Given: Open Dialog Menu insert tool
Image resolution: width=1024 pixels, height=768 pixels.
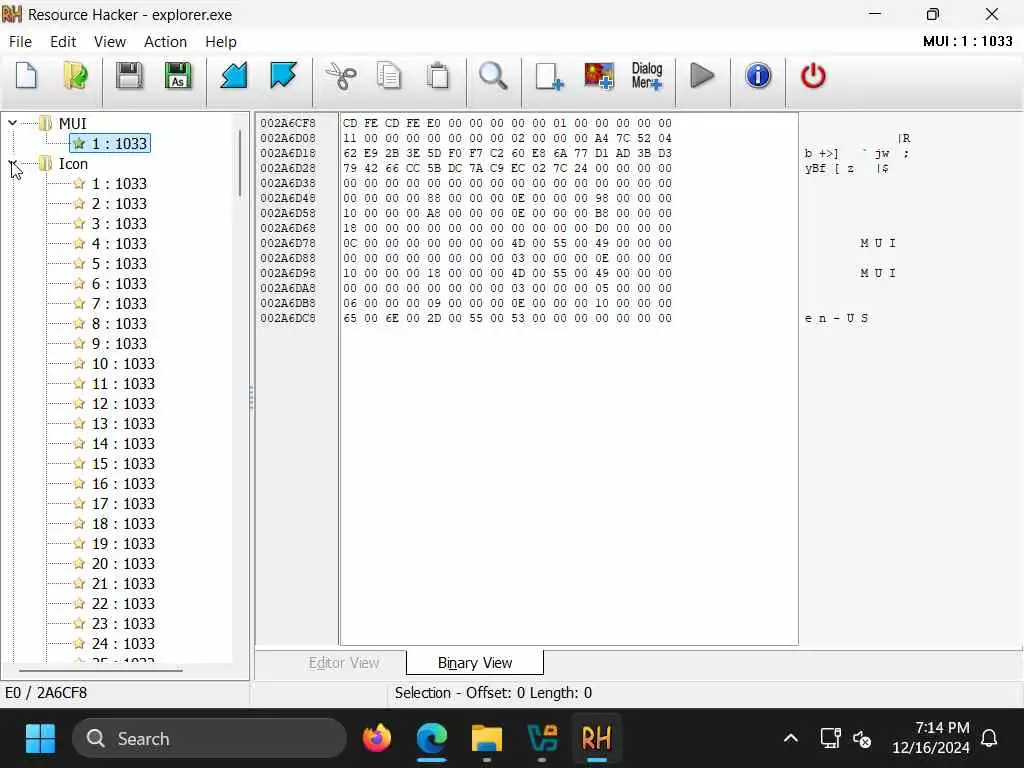Looking at the screenshot, I should tap(647, 76).
